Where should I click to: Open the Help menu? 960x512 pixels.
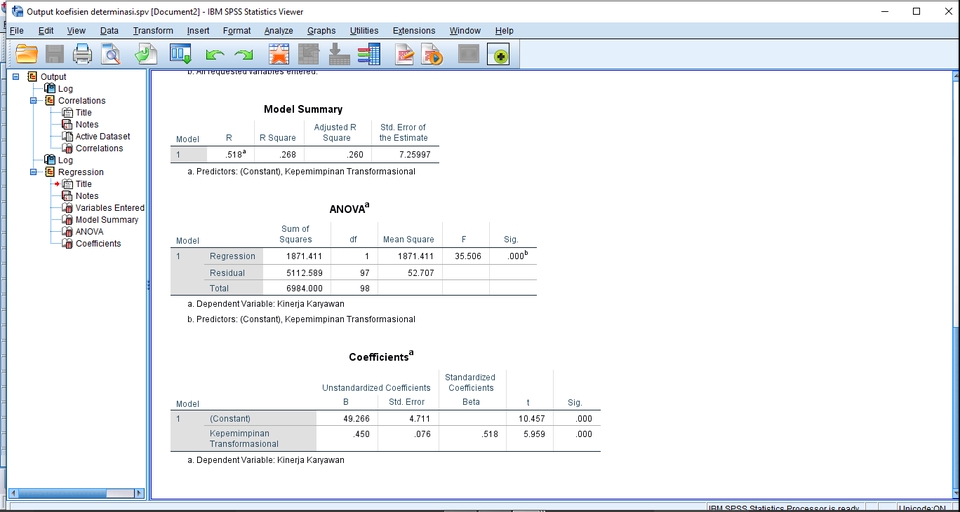point(504,31)
